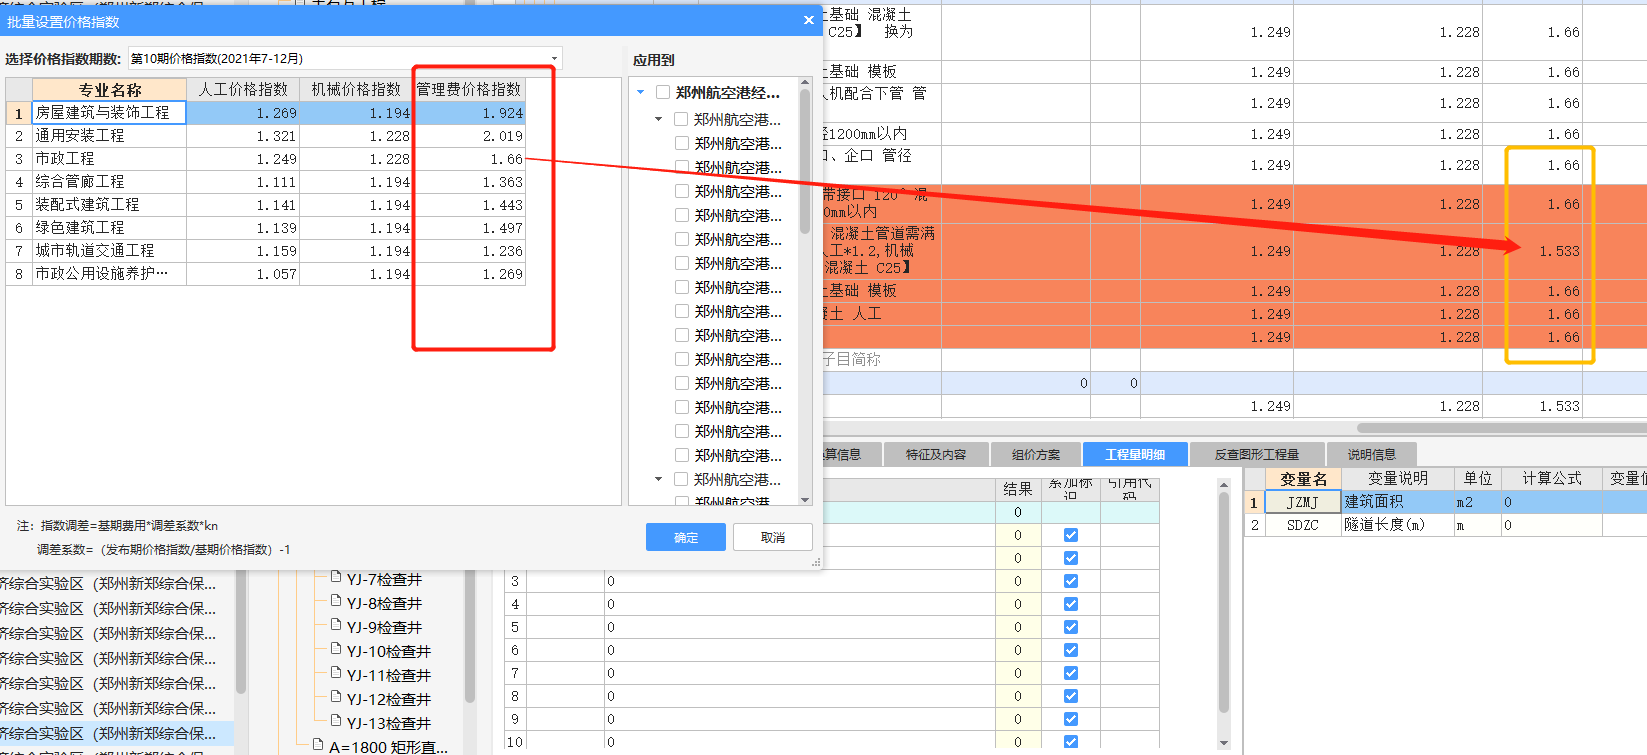Click the 1.533 value in orange row
The height and width of the screenshot is (755, 1647).
[1559, 251]
